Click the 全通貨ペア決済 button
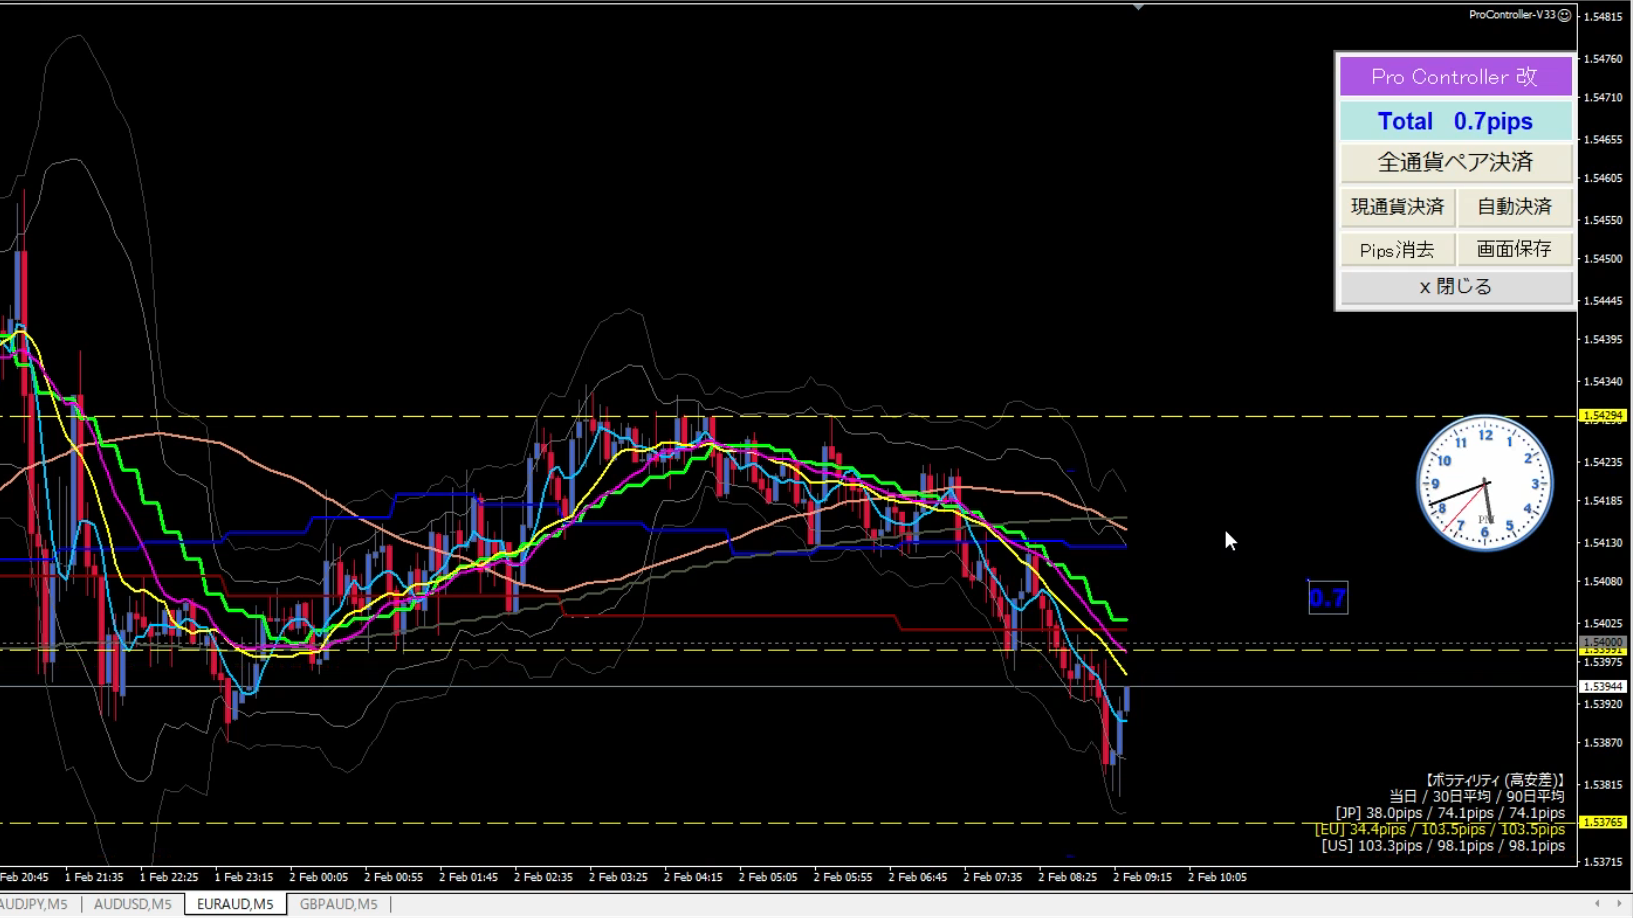Image resolution: width=1633 pixels, height=918 pixels. pos(1455,162)
